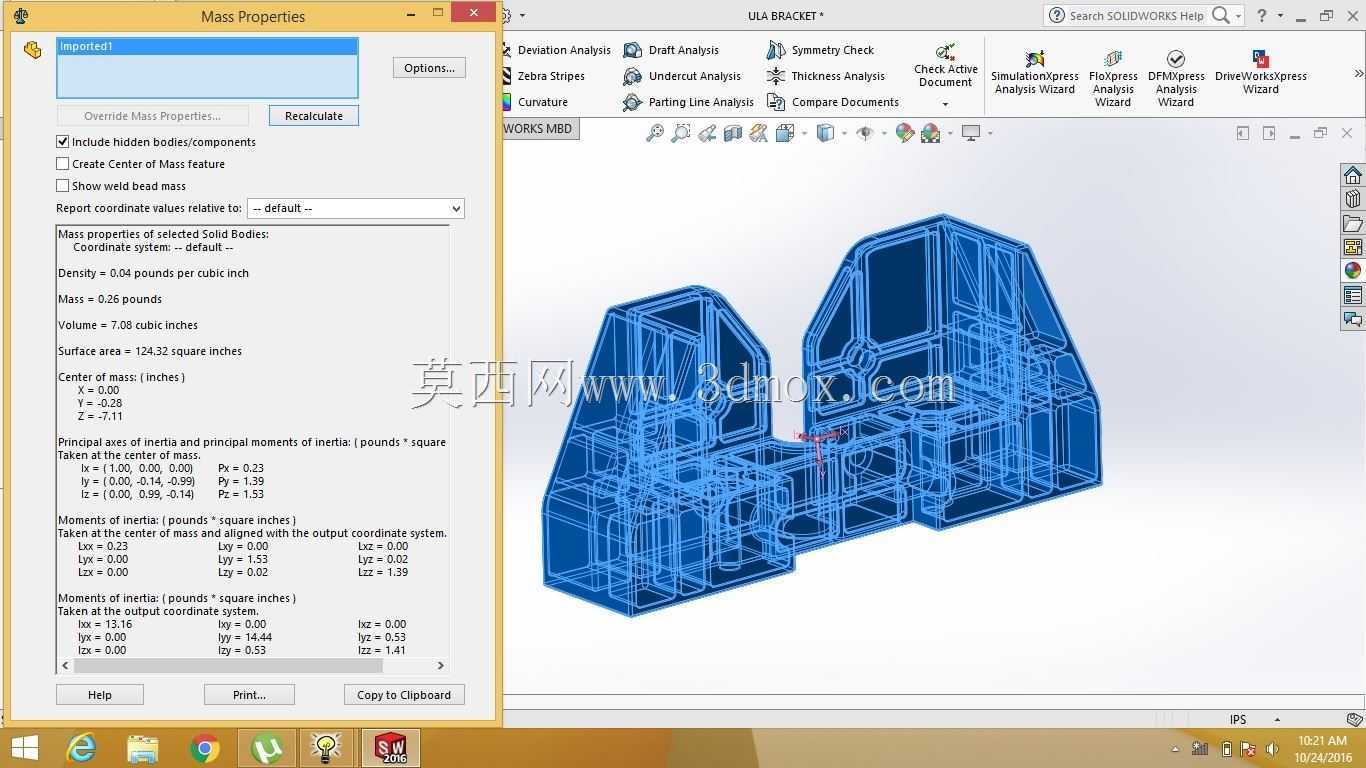Open Thickness Analysis tool
This screenshot has width=1366, height=768.
point(826,76)
